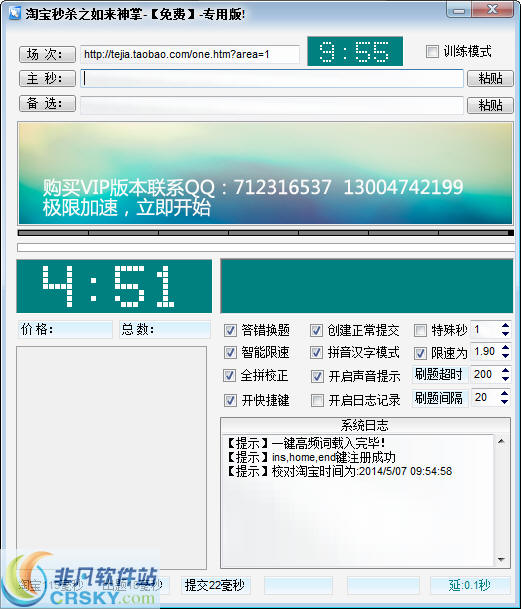Click the 提交22毫秒 status entry
Viewport: 521px width, 609px height.
click(215, 585)
